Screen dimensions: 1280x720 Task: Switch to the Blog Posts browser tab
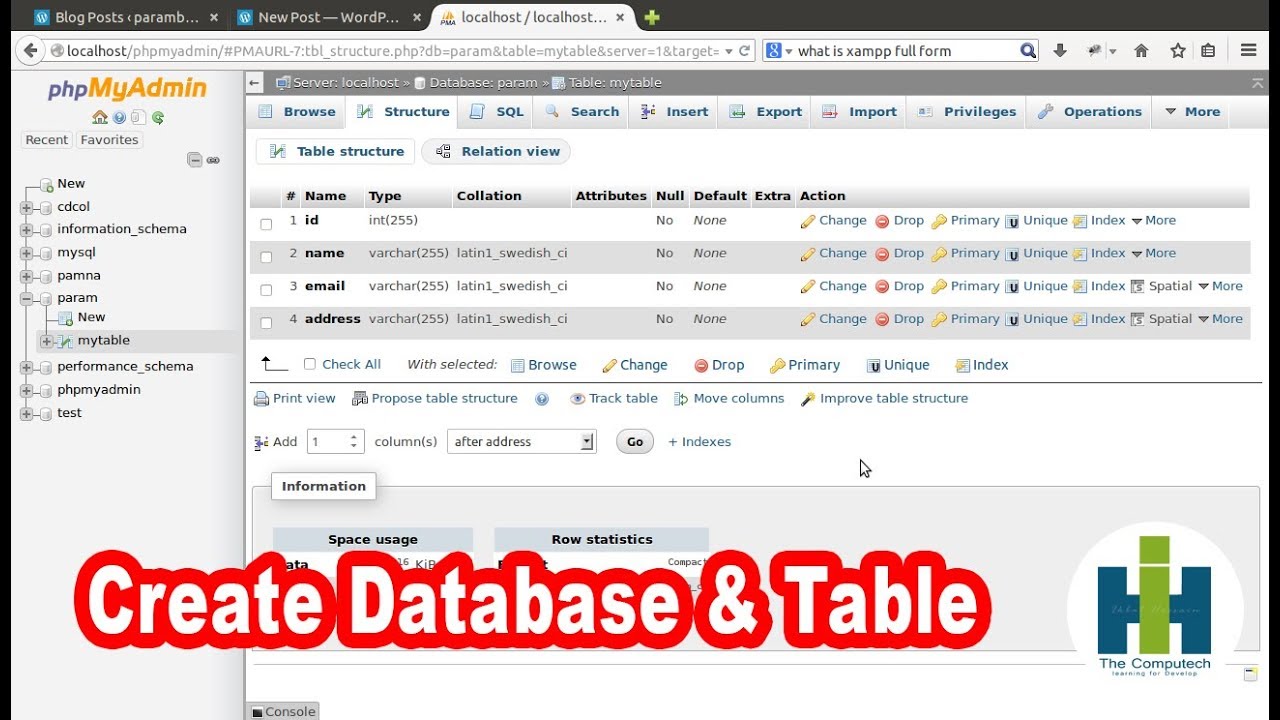click(126, 17)
